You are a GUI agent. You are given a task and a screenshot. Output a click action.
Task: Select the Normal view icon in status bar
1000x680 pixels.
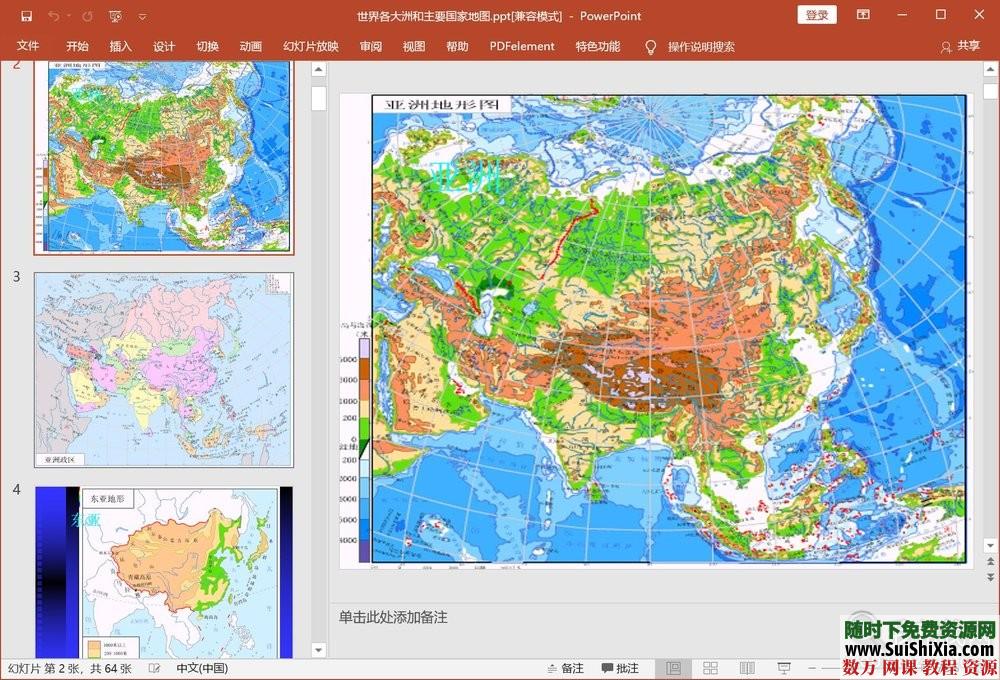[675, 667]
